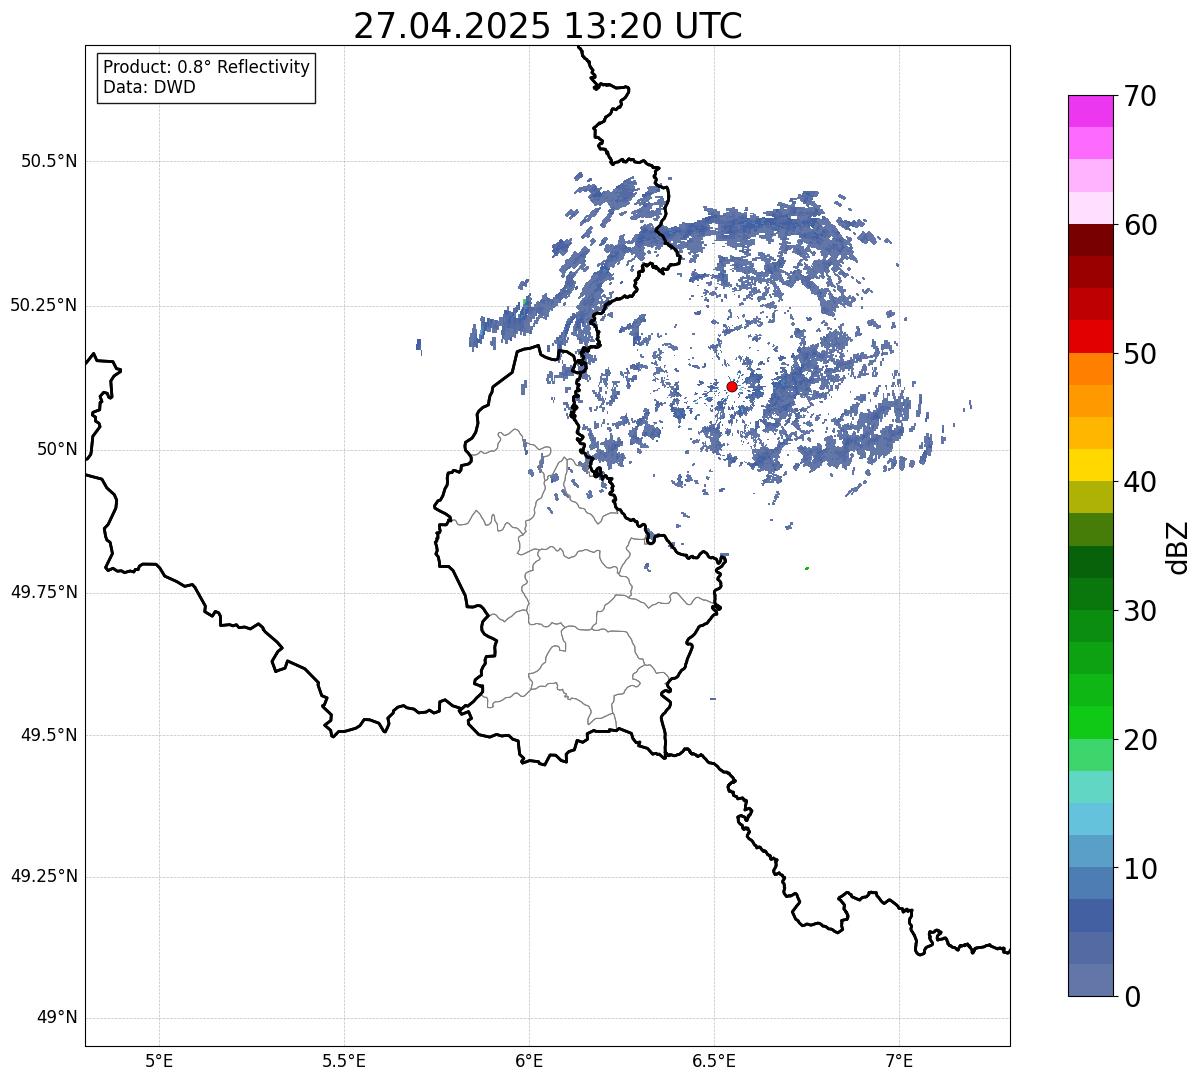Viewport: 1202px width, 1081px height.
Task: Click the 'Data: DWD' label
Action: (x=149, y=87)
